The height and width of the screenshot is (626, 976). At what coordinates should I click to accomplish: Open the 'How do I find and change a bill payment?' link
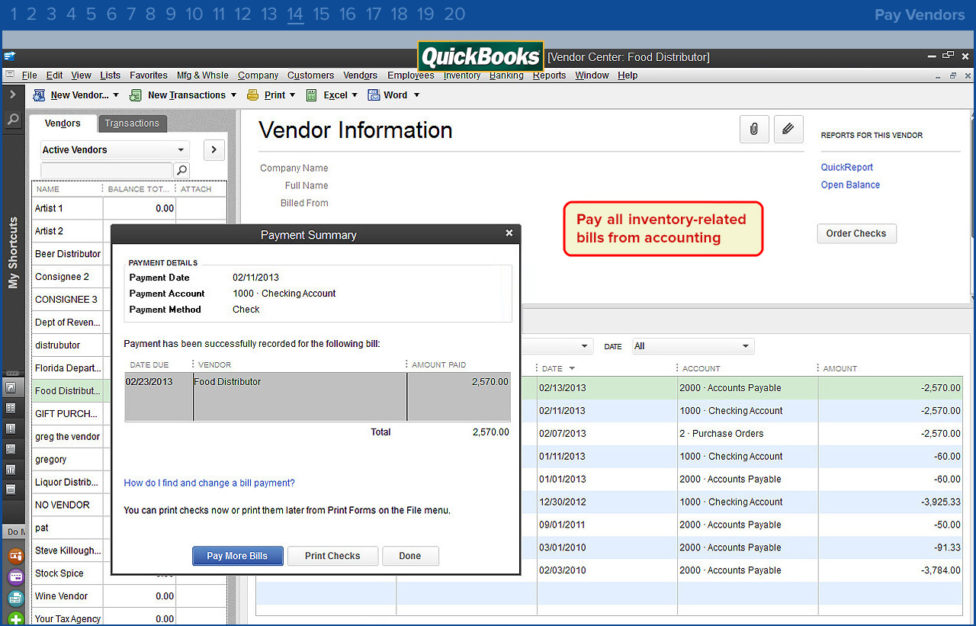pos(209,483)
